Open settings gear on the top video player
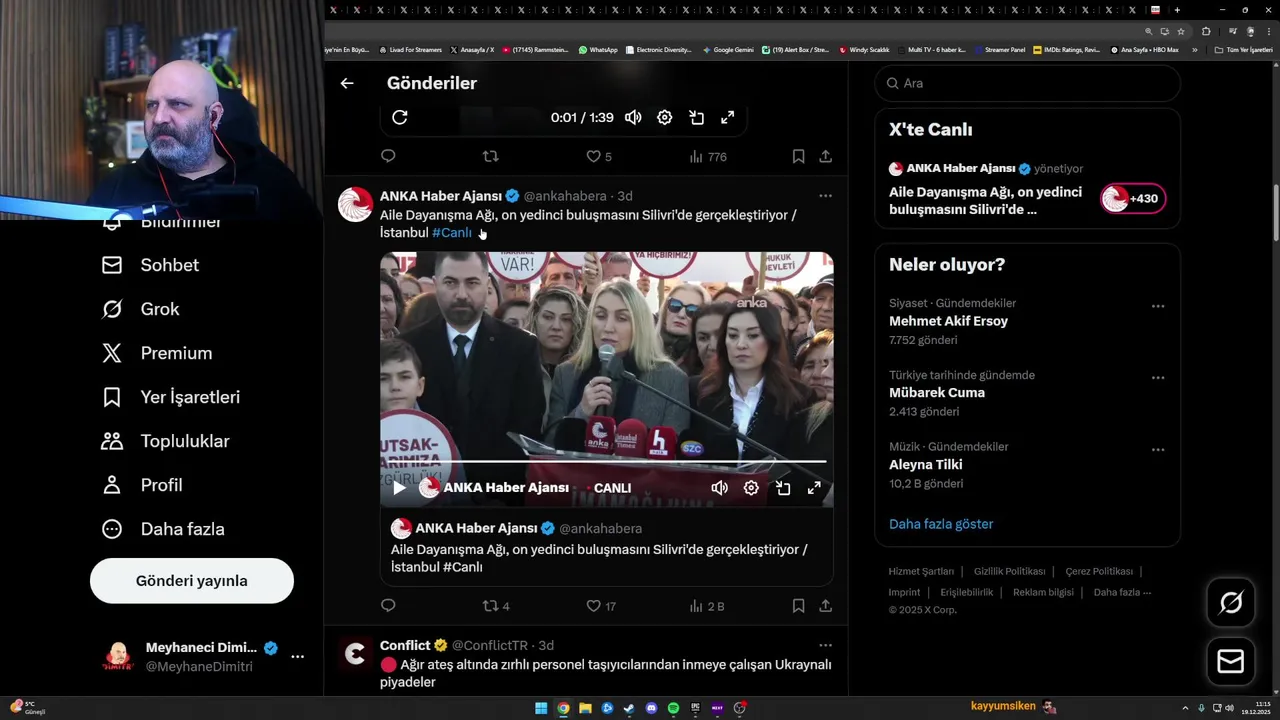Image resolution: width=1280 pixels, height=720 pixels. 665,117
